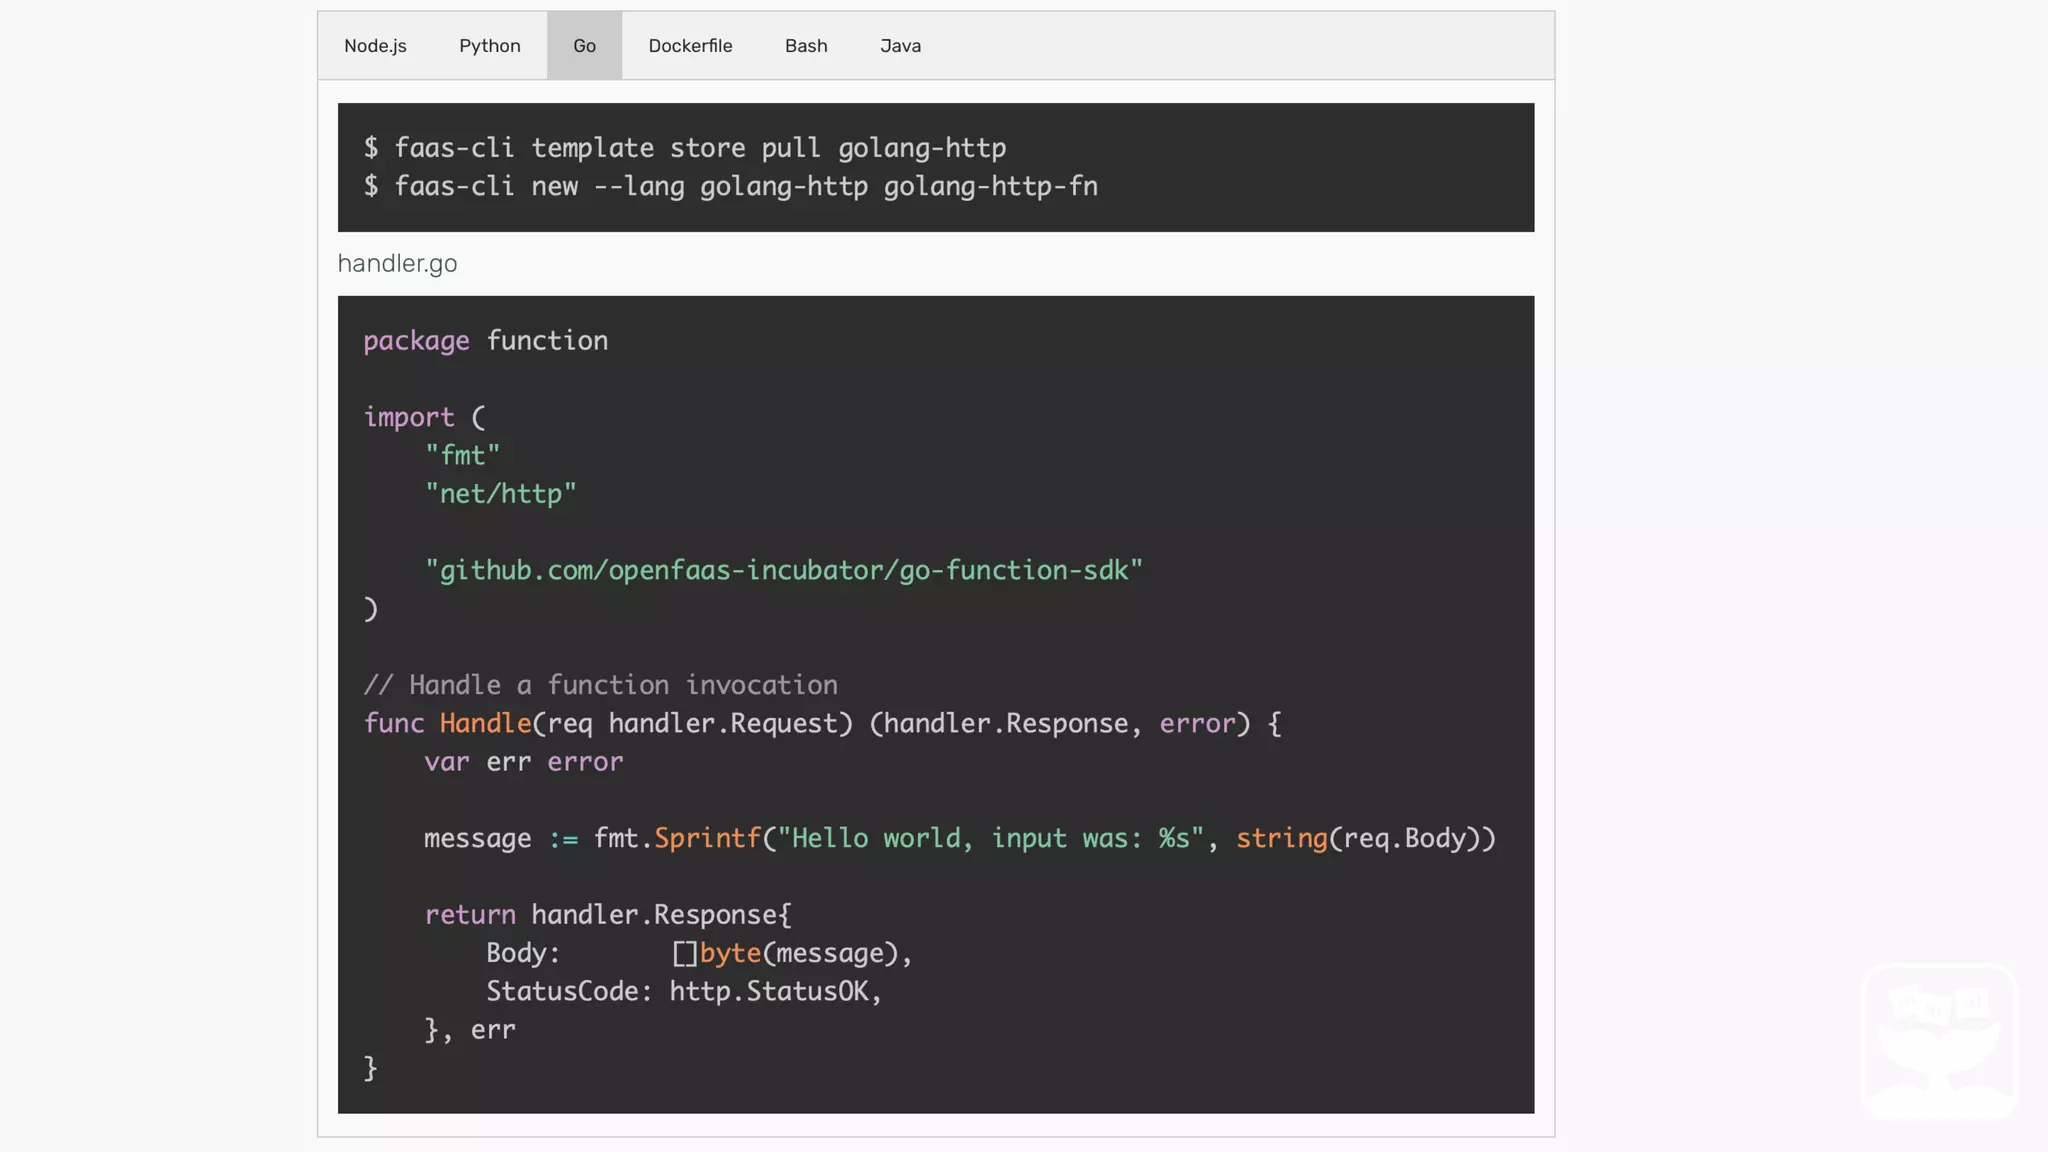
Task: Click the var err error line
Action: (523, 762)
